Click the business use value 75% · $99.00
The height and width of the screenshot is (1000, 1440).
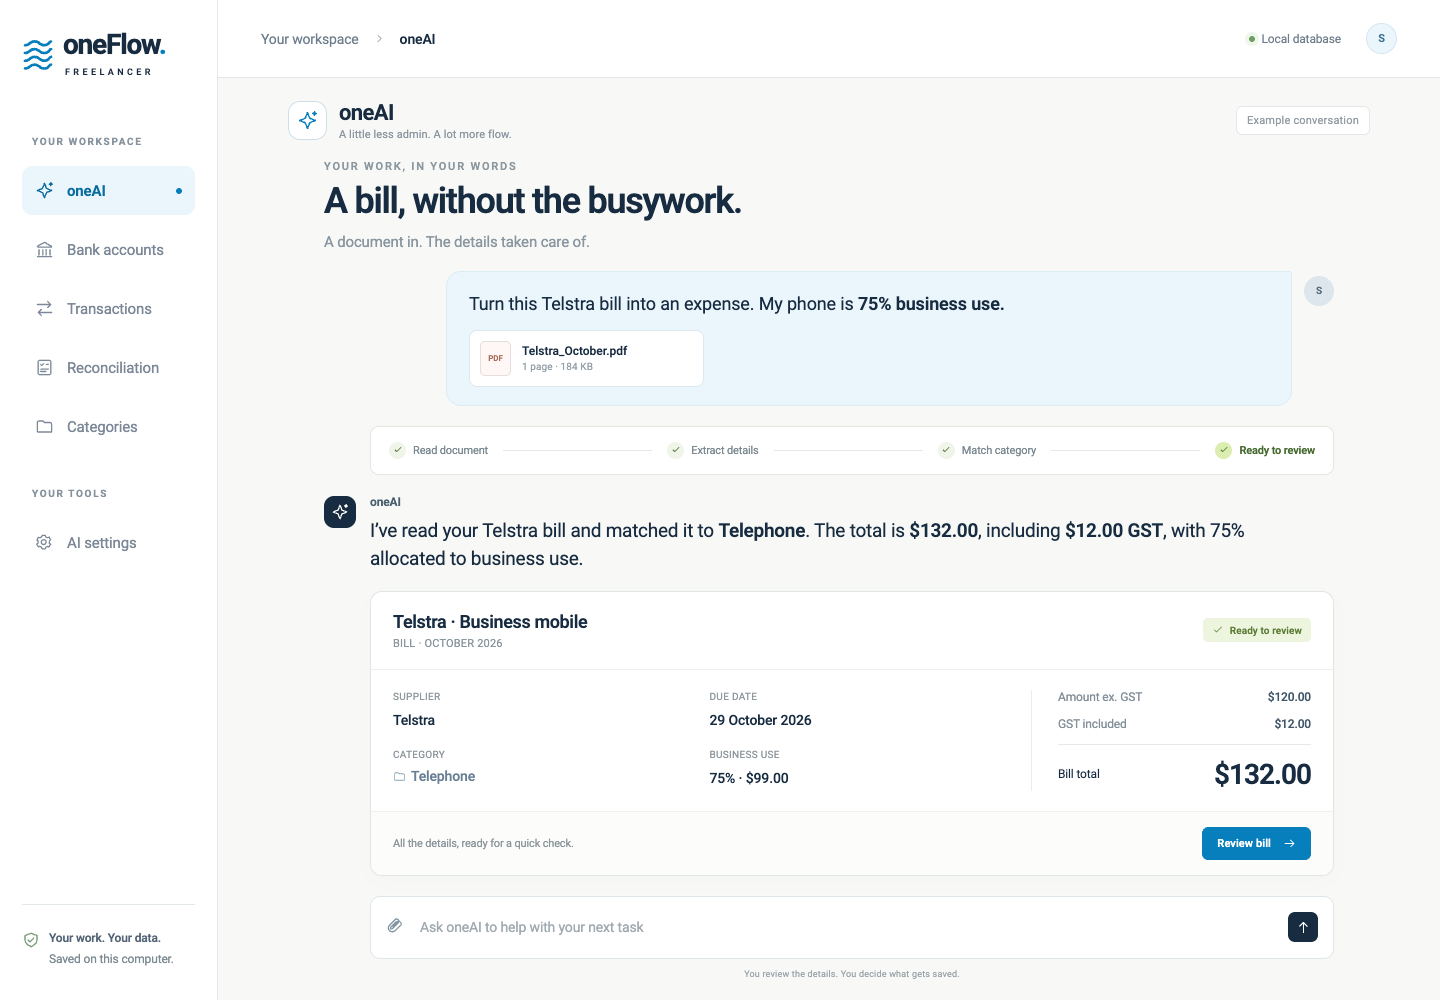click(x=749, y=778)
